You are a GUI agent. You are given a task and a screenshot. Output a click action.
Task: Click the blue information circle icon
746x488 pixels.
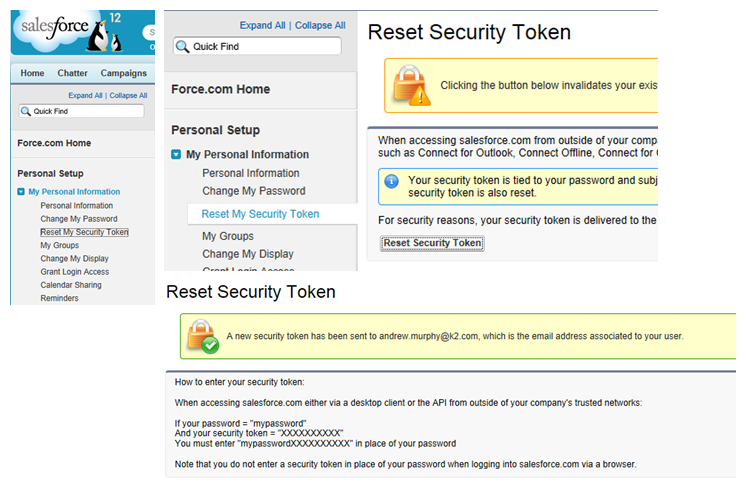[393, 182]
